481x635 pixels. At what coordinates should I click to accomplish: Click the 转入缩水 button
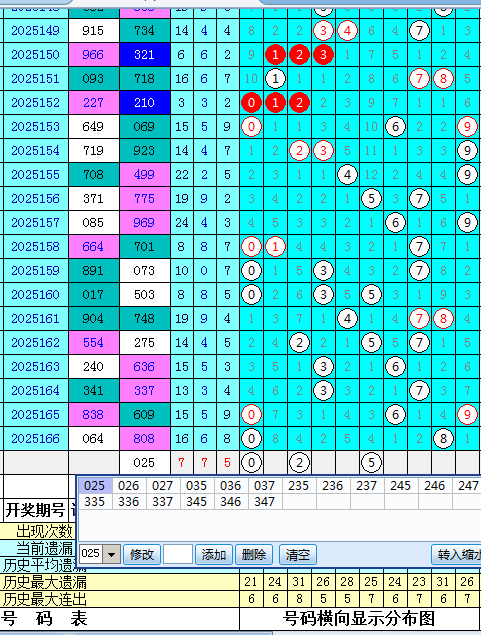point(456,554)
